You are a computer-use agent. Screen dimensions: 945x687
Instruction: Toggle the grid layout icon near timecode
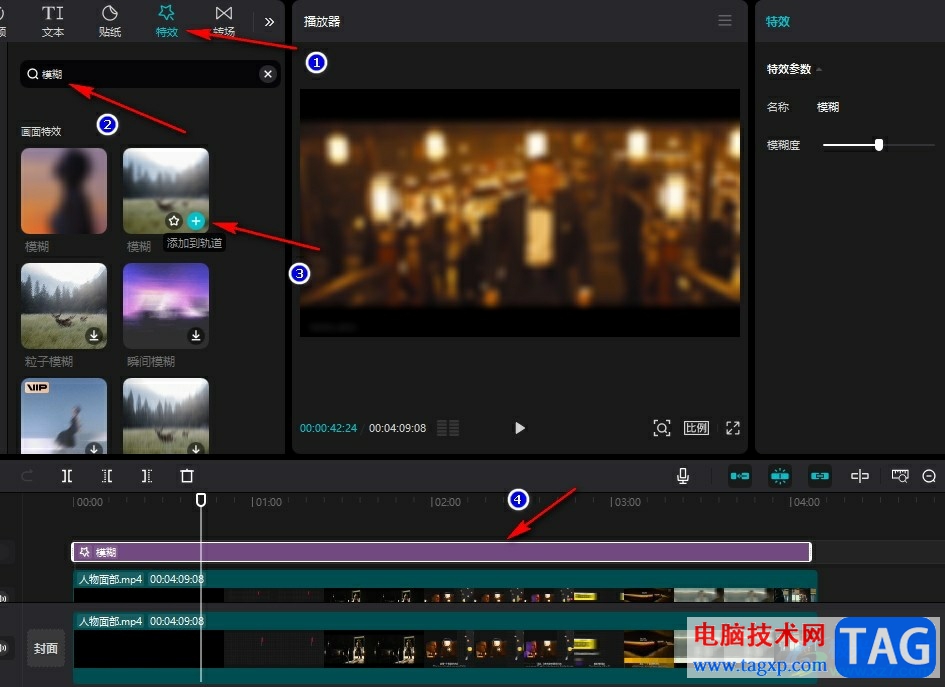pos(448,428)
